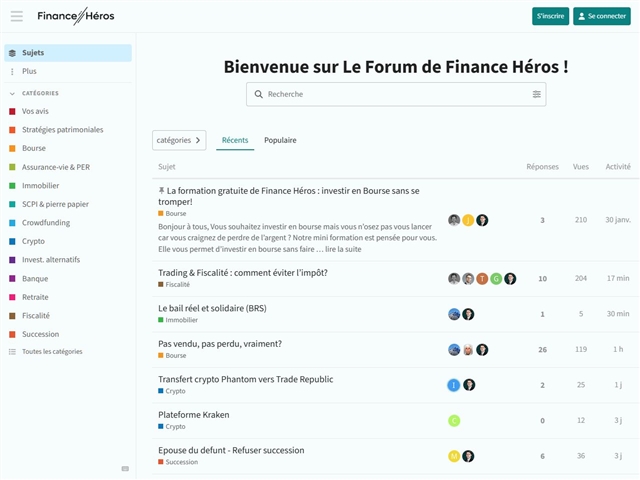Click the Se connecter button
This screenshot has height=480, width=640.
click(x=602, y=16)
